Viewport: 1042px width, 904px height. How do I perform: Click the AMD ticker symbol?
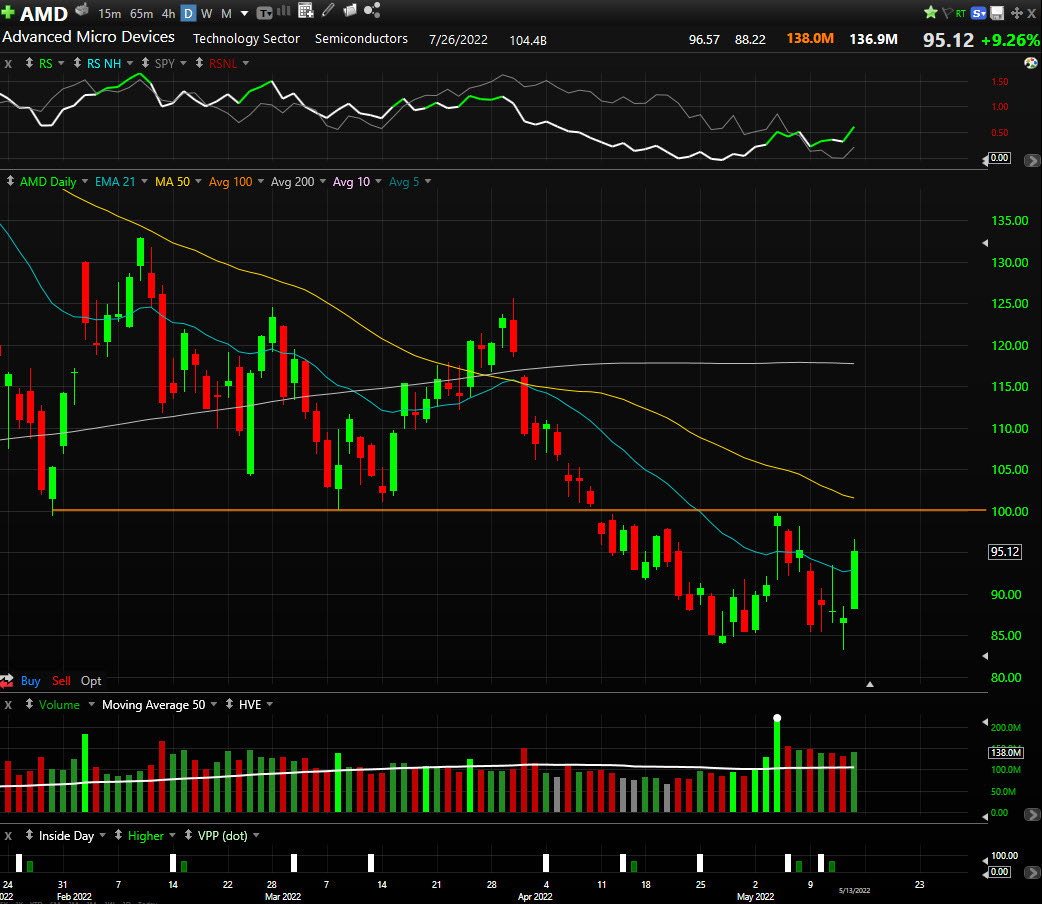pos(44,13)
